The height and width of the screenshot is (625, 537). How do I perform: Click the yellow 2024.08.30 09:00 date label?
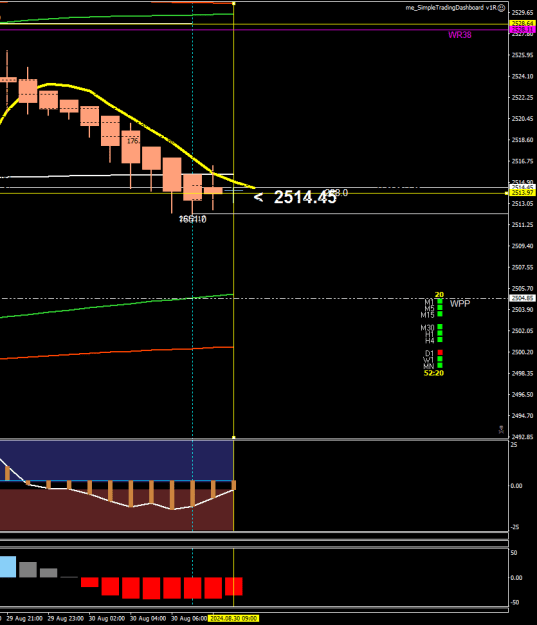(x=233, y=619)
